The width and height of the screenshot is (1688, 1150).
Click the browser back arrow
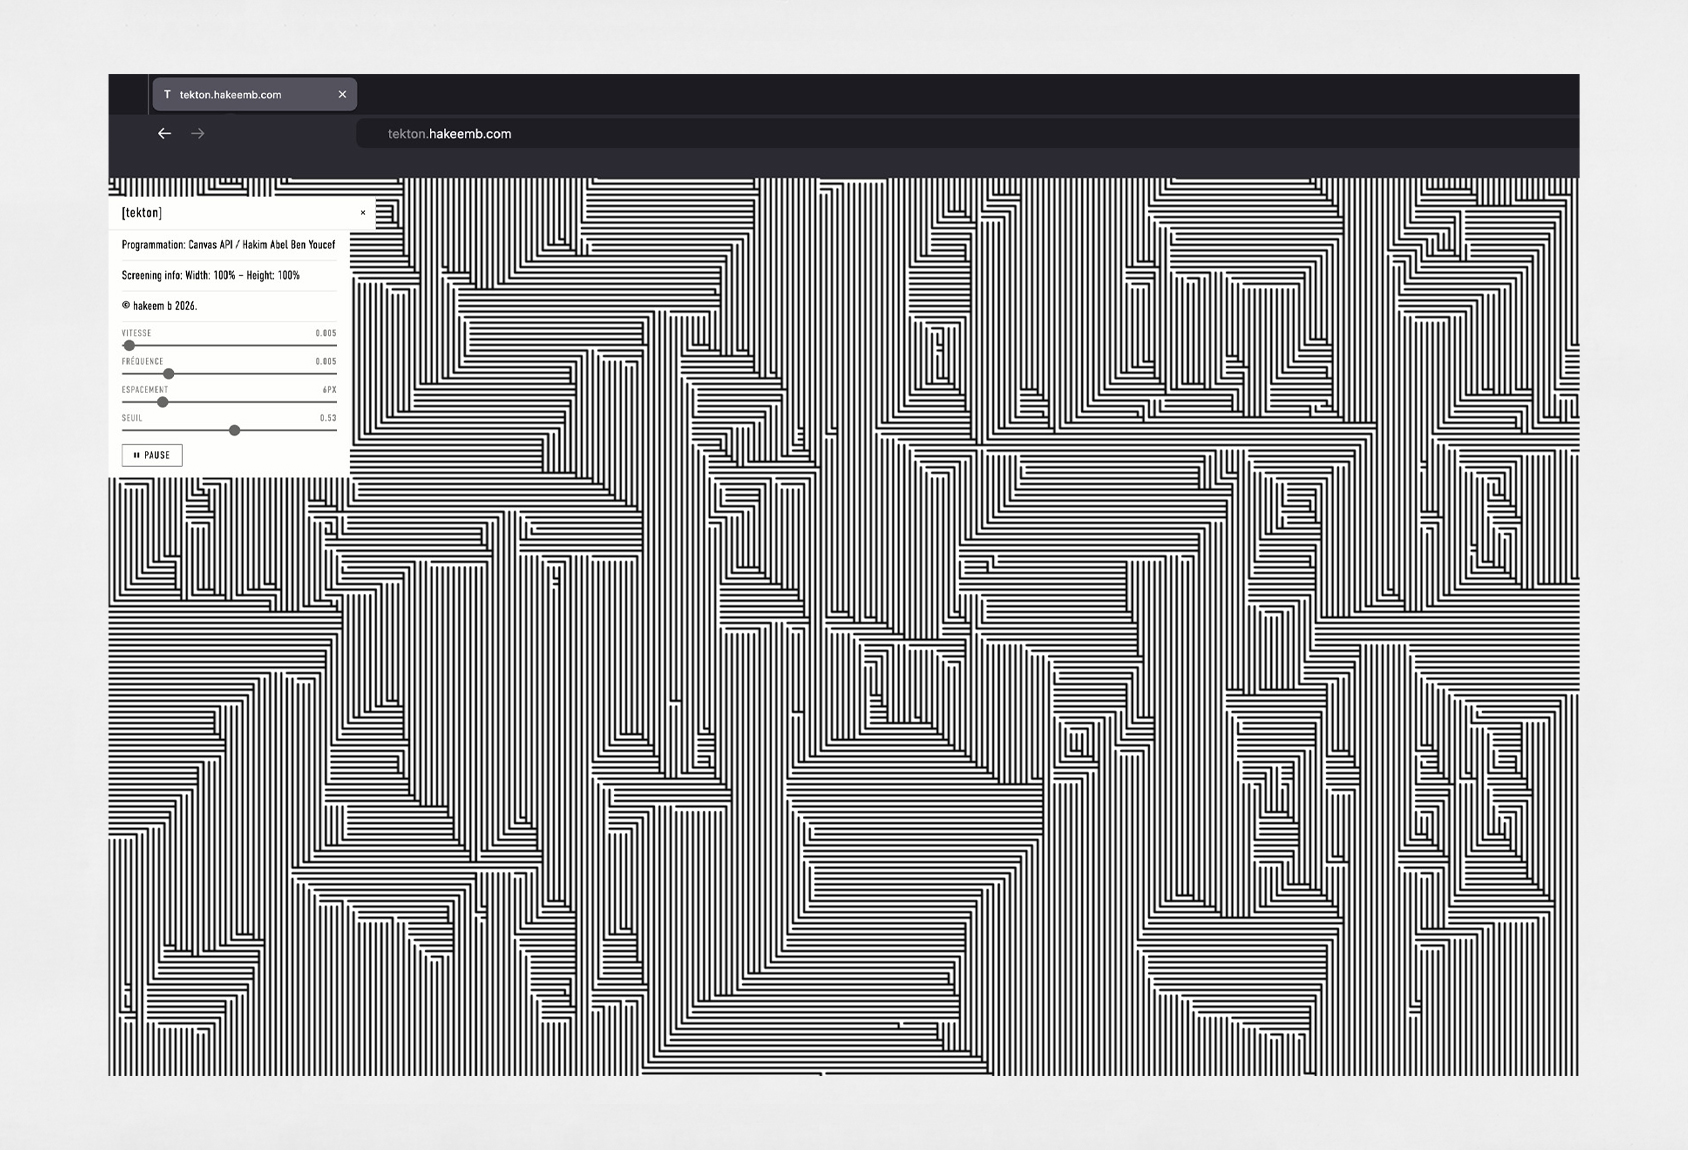pos(164,133)
